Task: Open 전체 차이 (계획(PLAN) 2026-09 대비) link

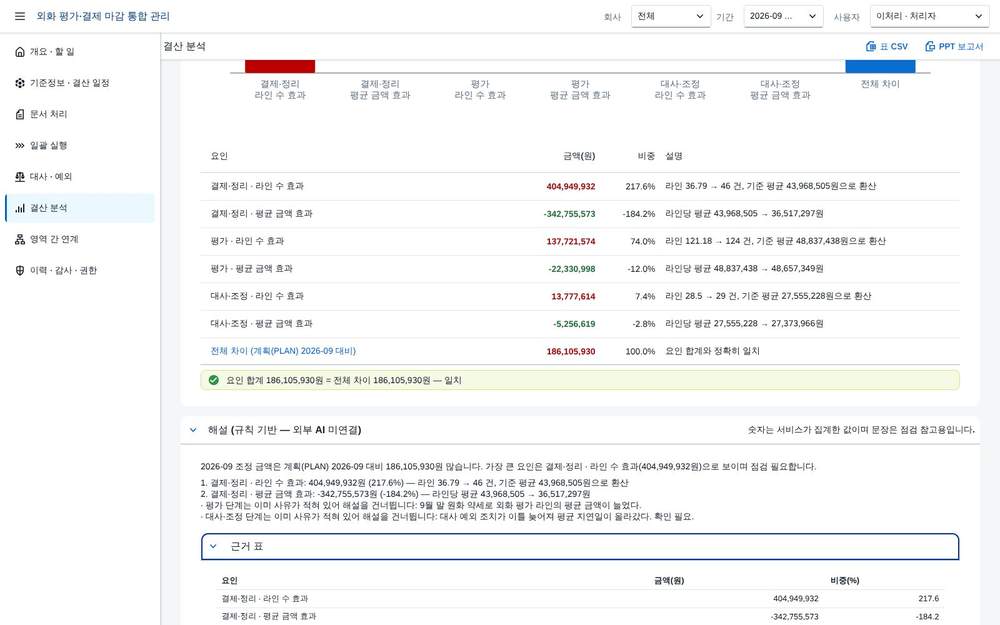Action: (x=283, y=351)
